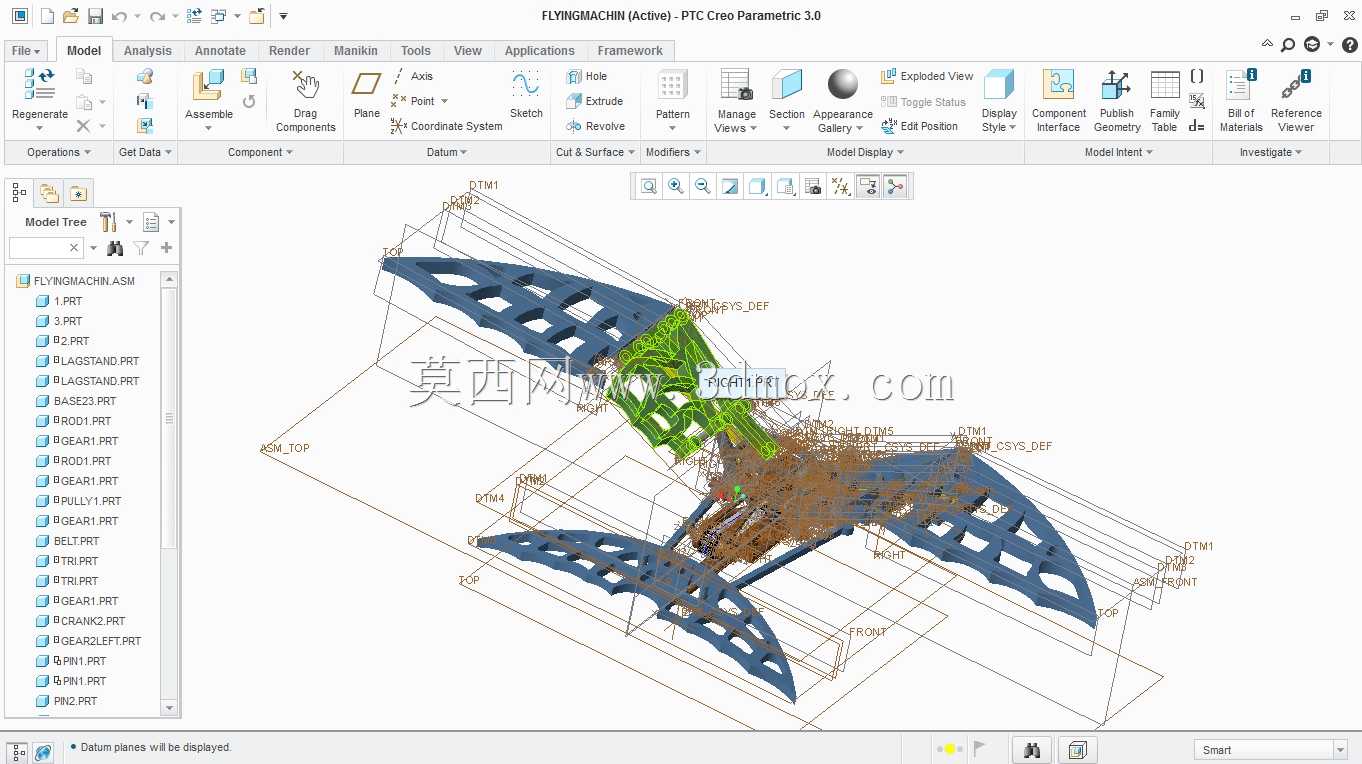1362x764 pixels.
Task: Click Refit in graphics toolbar
Action: (649, 186)
